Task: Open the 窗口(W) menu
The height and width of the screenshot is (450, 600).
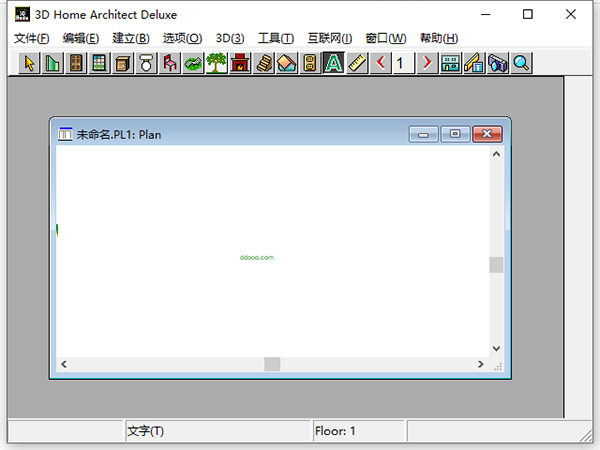Action: (x=386, y=38)
